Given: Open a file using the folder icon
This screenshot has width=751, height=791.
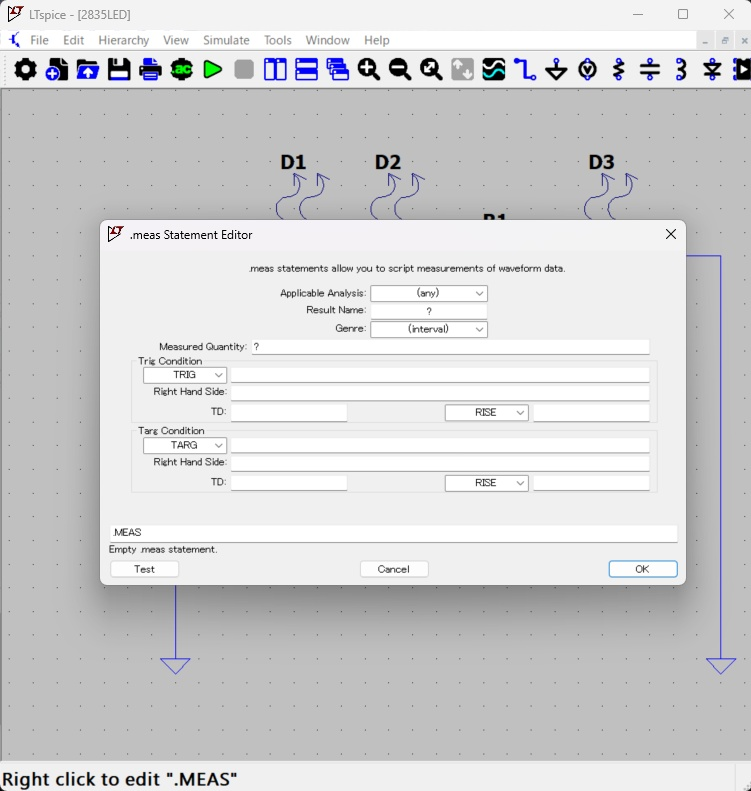Looking at the screenshot, I should (x=88, y=69).
